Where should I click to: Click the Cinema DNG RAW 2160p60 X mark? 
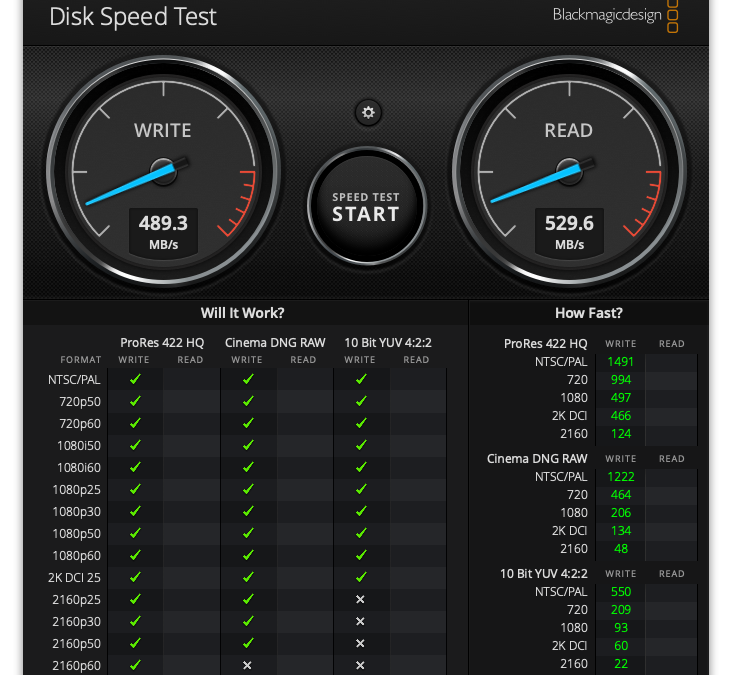(247, 665)
